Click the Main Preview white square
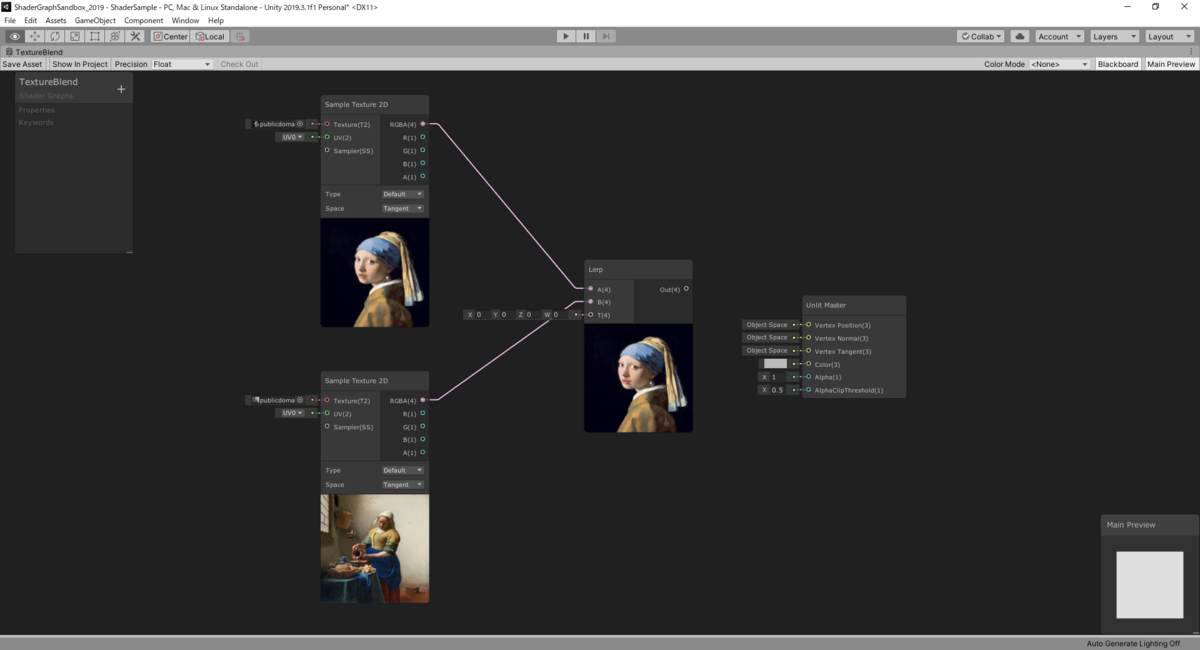Screen dimensions: 1200x650 [1150, 585]
